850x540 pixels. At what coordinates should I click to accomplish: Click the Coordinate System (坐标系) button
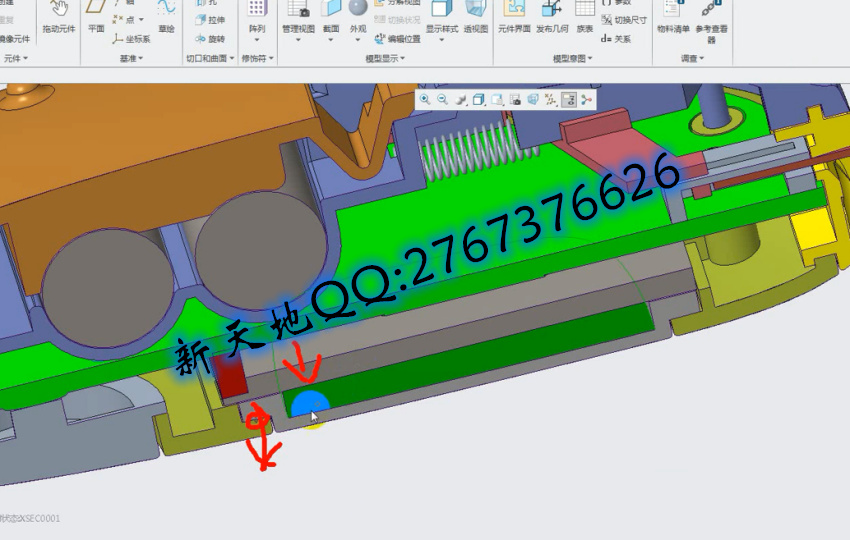pos(131,39)
